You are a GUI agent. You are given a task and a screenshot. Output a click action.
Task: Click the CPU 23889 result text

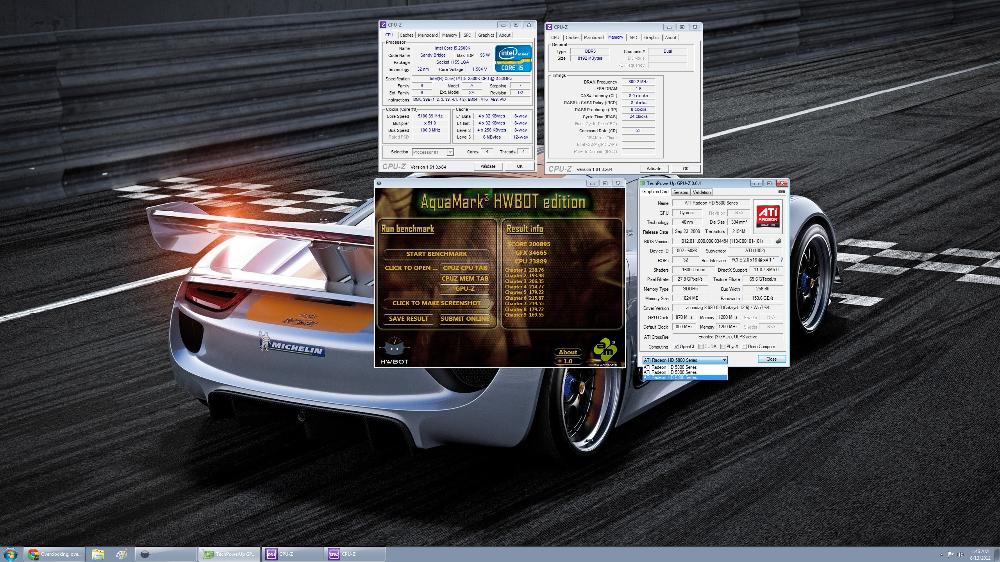pyautogui.click(x=532, y=261)
